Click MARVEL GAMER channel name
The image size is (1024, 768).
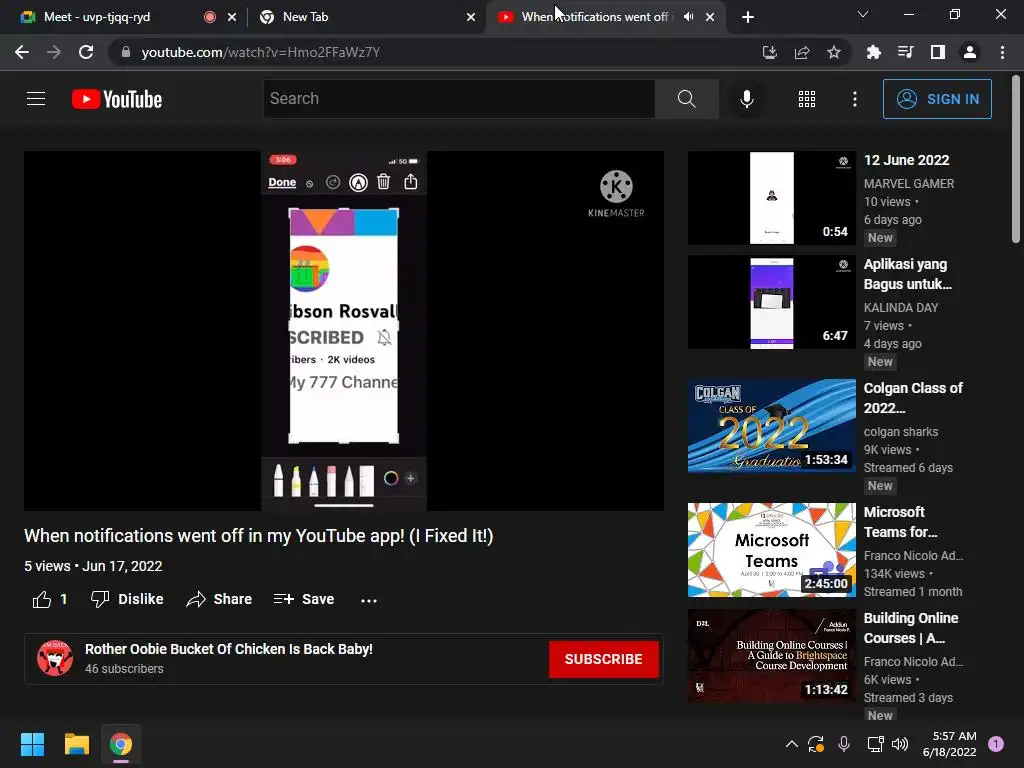(908, 184)
